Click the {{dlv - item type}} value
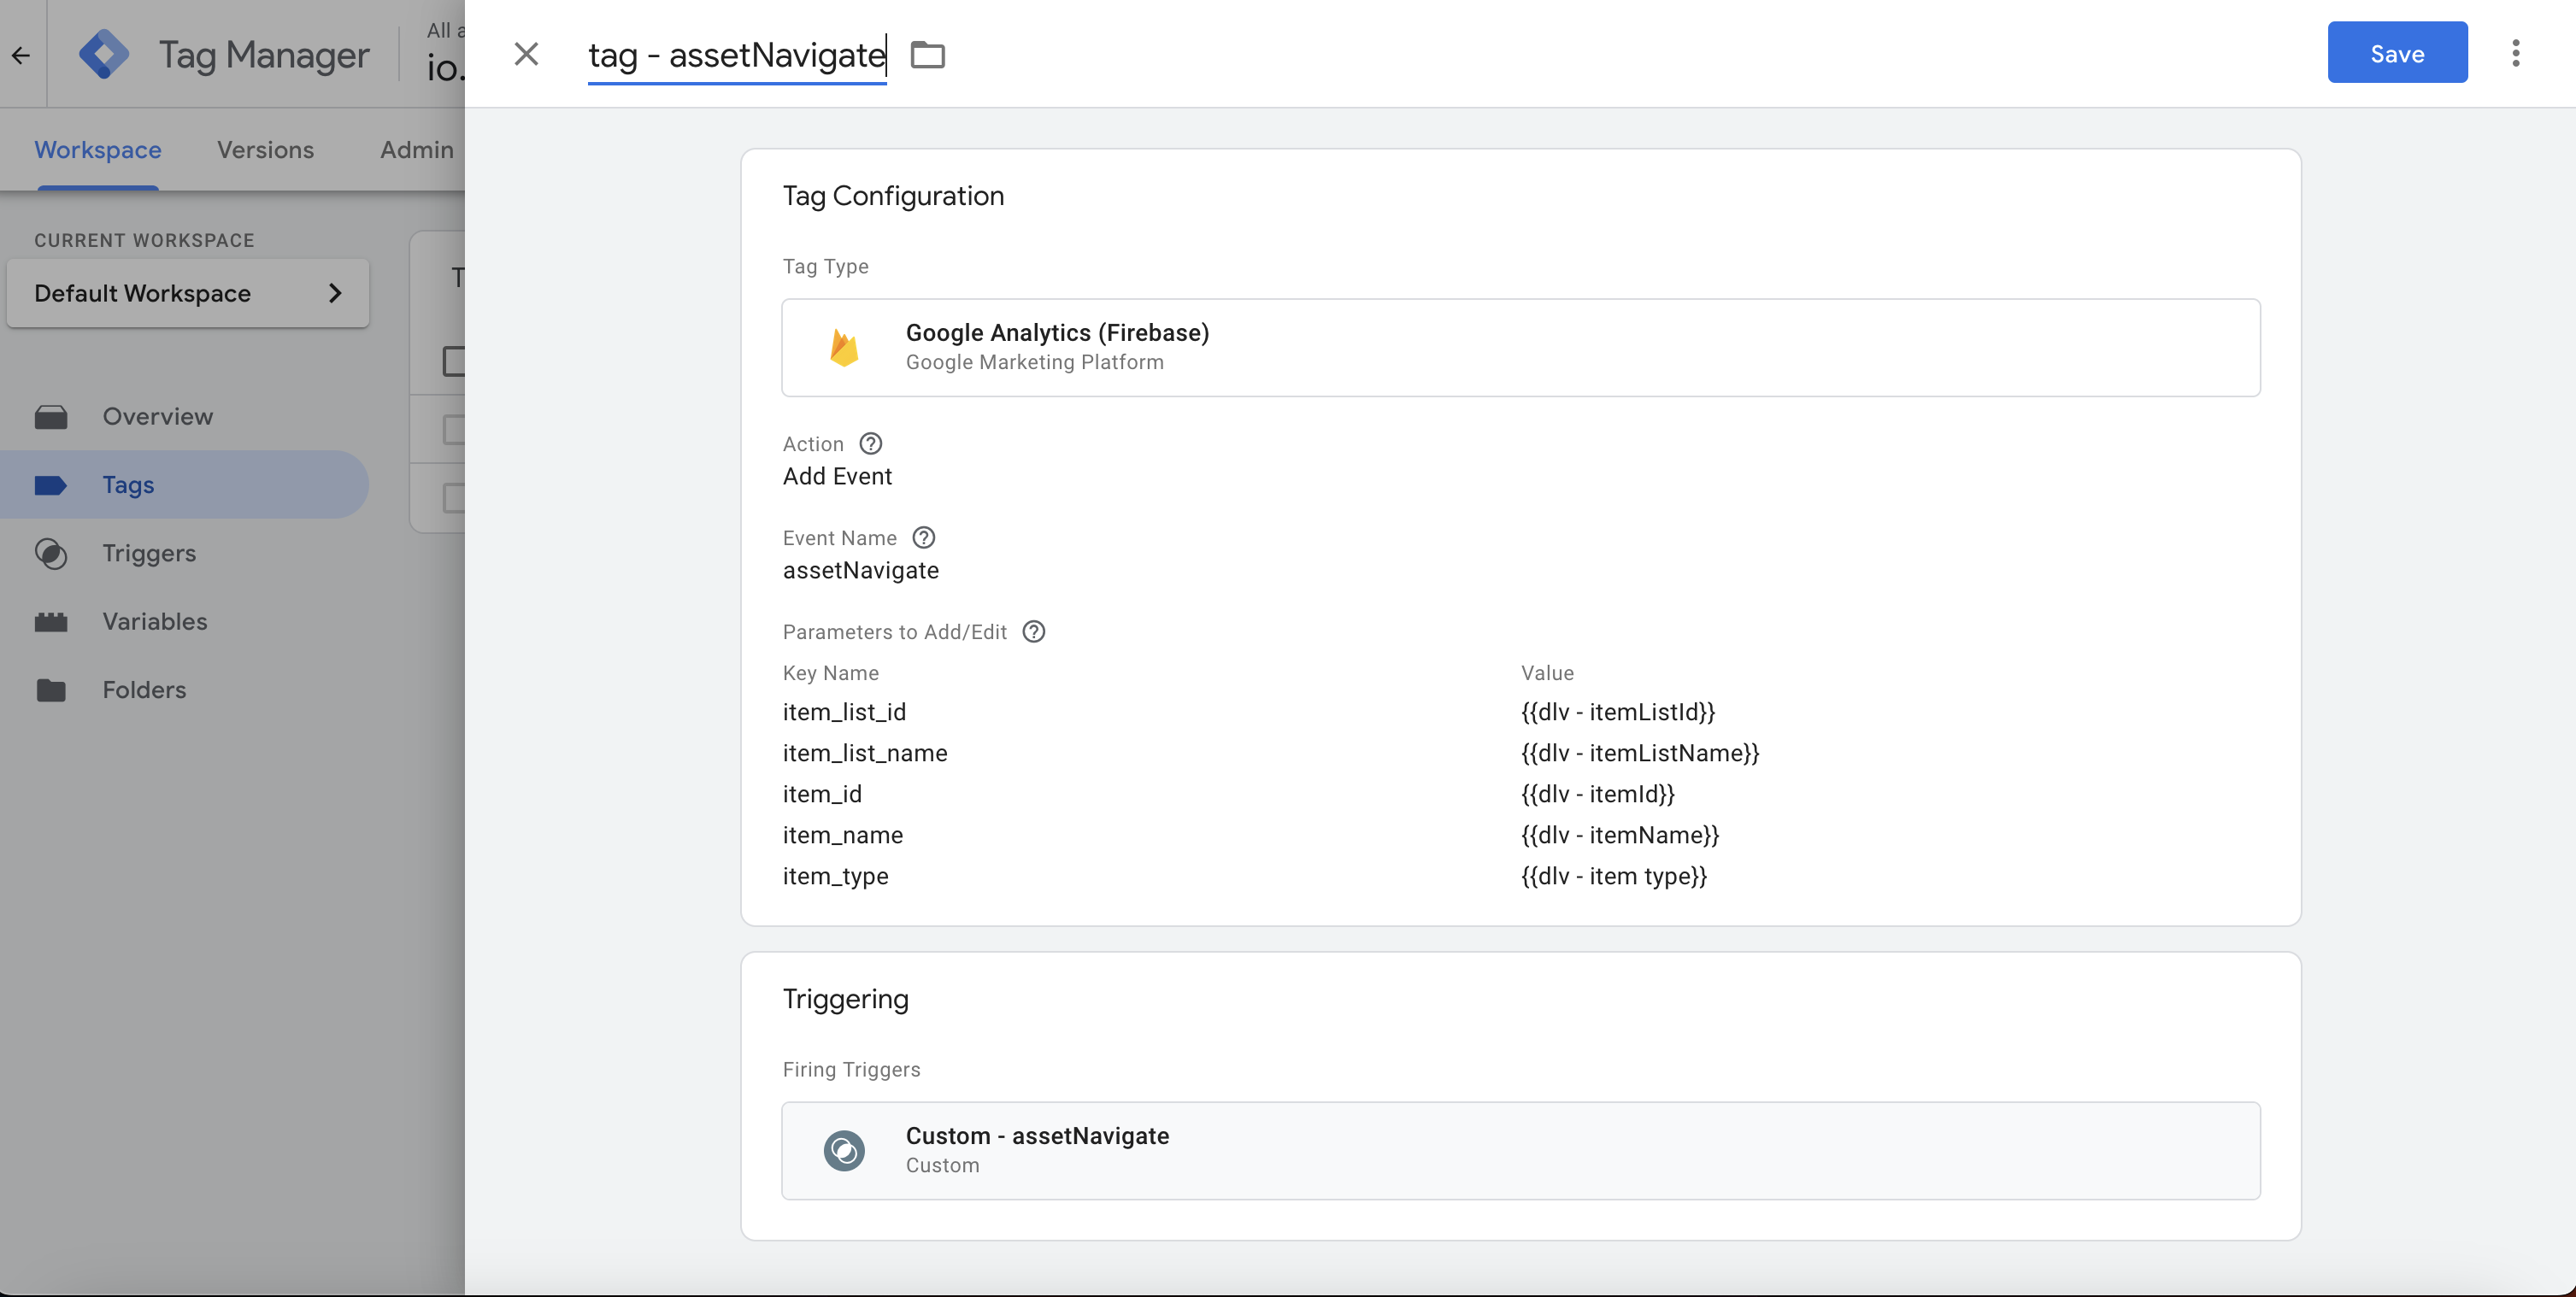Screen dimensions: 2576x1297 (x=1614, y=876)
